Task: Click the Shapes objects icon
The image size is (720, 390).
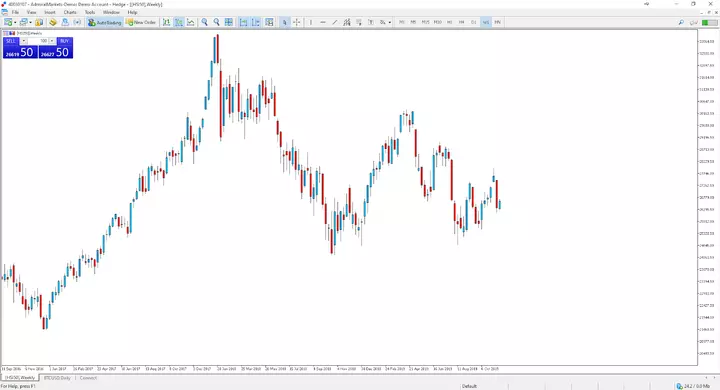Action: coord(382,22)
